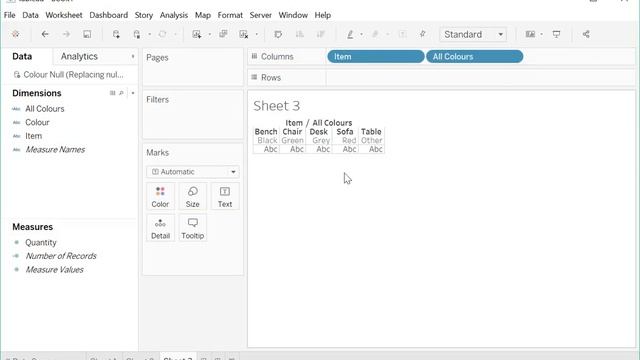
Task: Open the File menu
Action: click(x=9, y=15)
